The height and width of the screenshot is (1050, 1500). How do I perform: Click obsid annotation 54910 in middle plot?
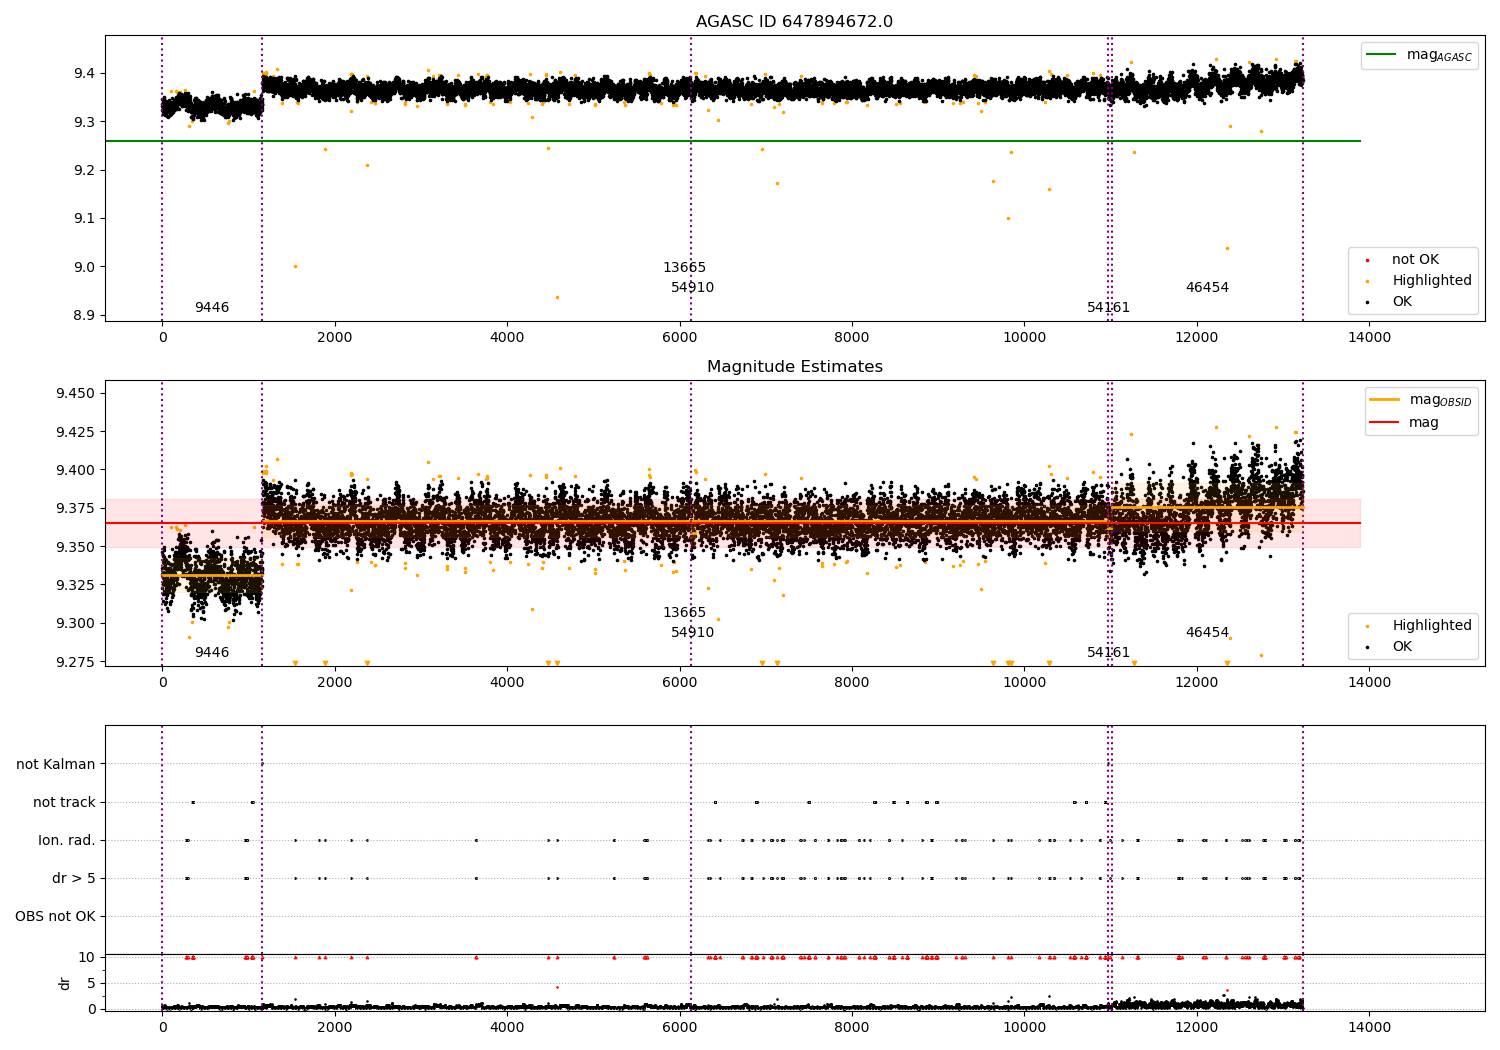692,633
